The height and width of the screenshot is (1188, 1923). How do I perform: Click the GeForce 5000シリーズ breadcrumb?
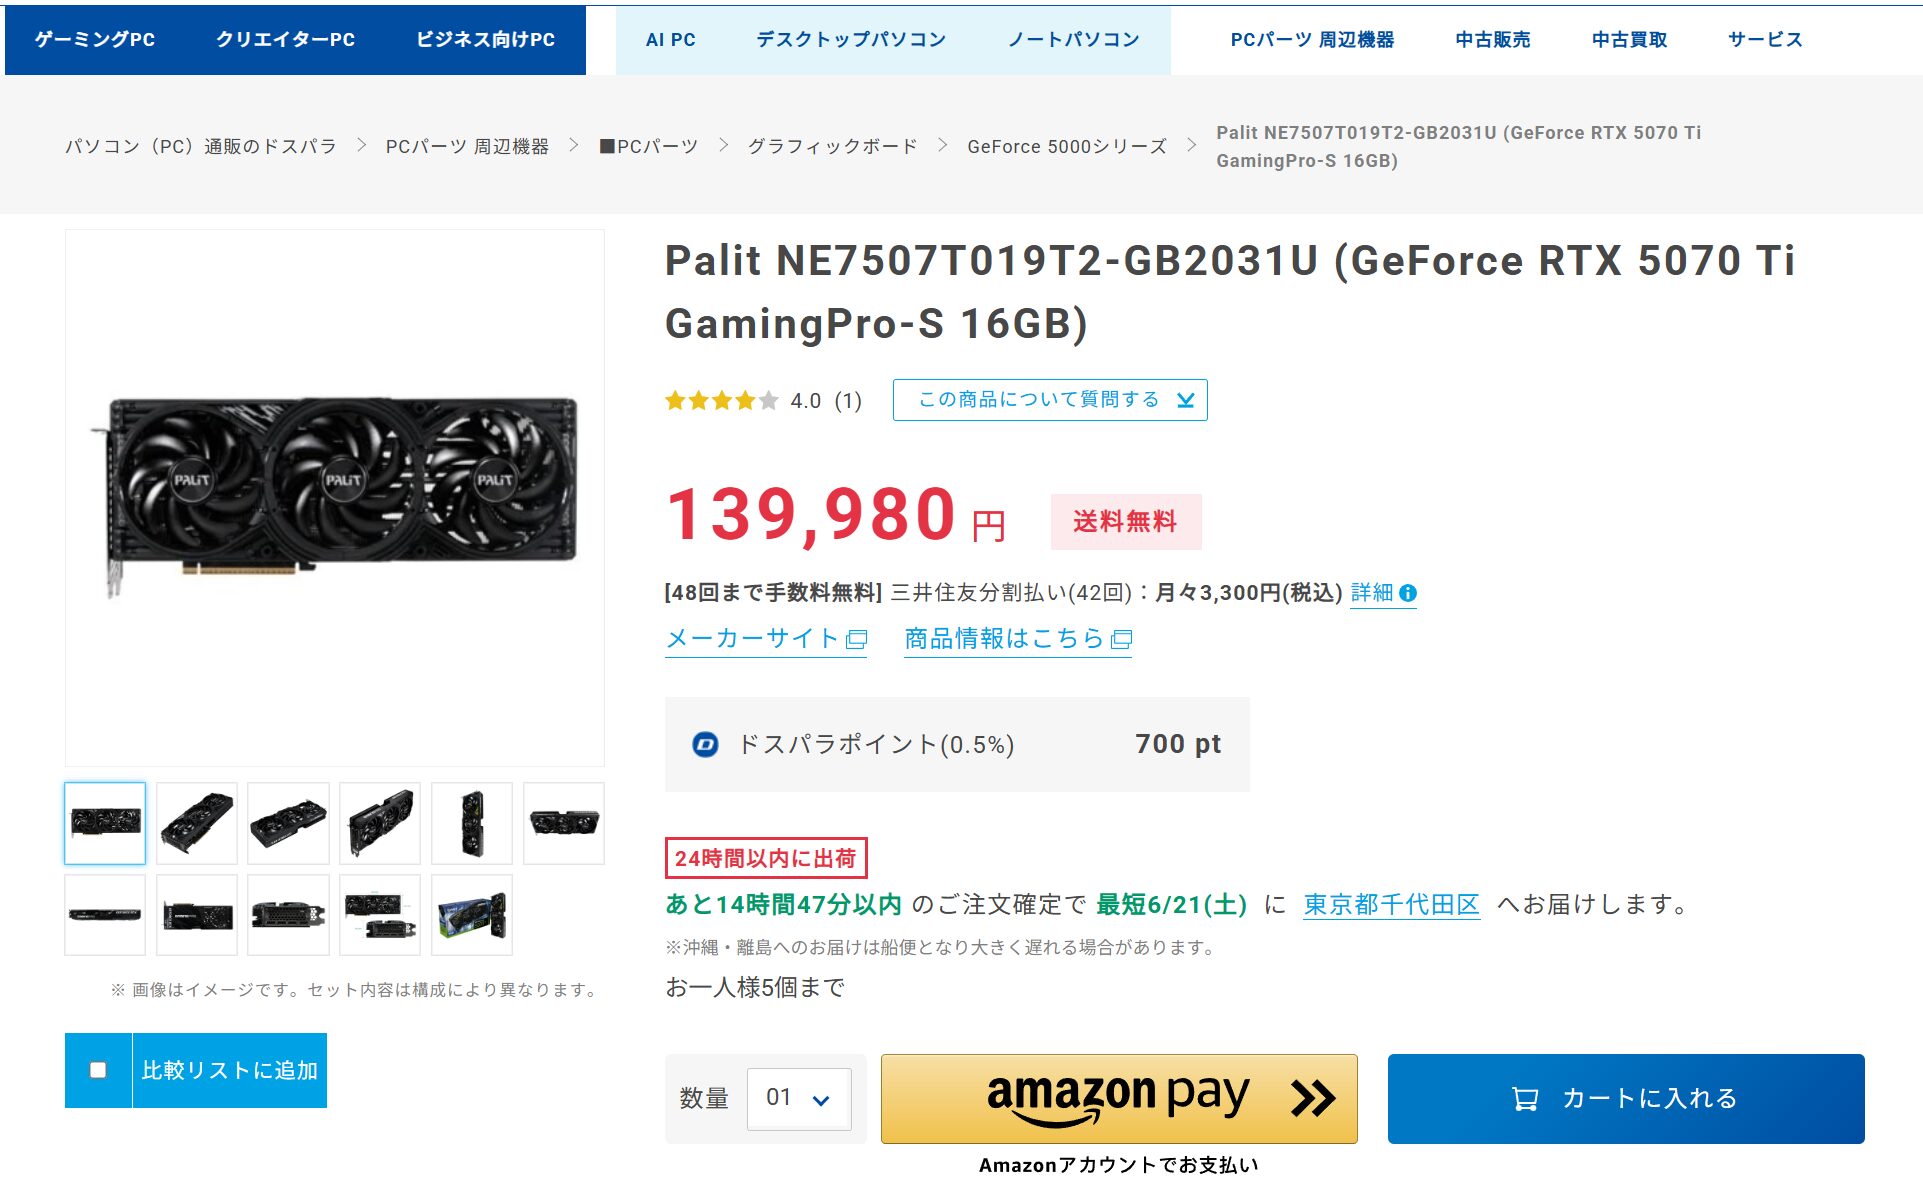point(1066,146)
